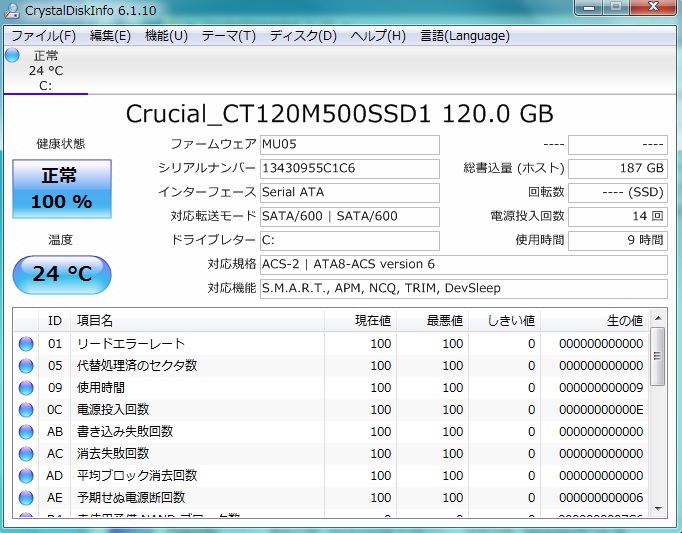This screenshot has width=682, height=533.
Task: Select the リードエラーレート attribute name
Action: [x=131, y=344]
